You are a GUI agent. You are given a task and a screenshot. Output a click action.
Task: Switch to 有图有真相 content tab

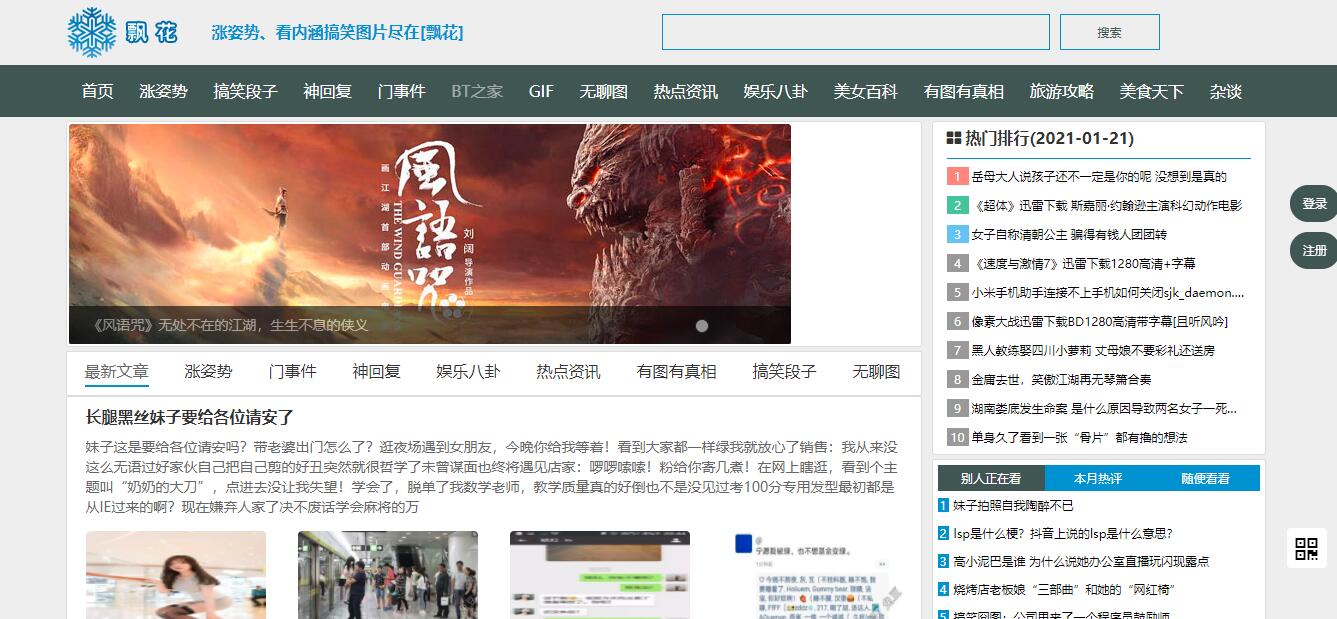pyautogui.click(x=677, y=371)
